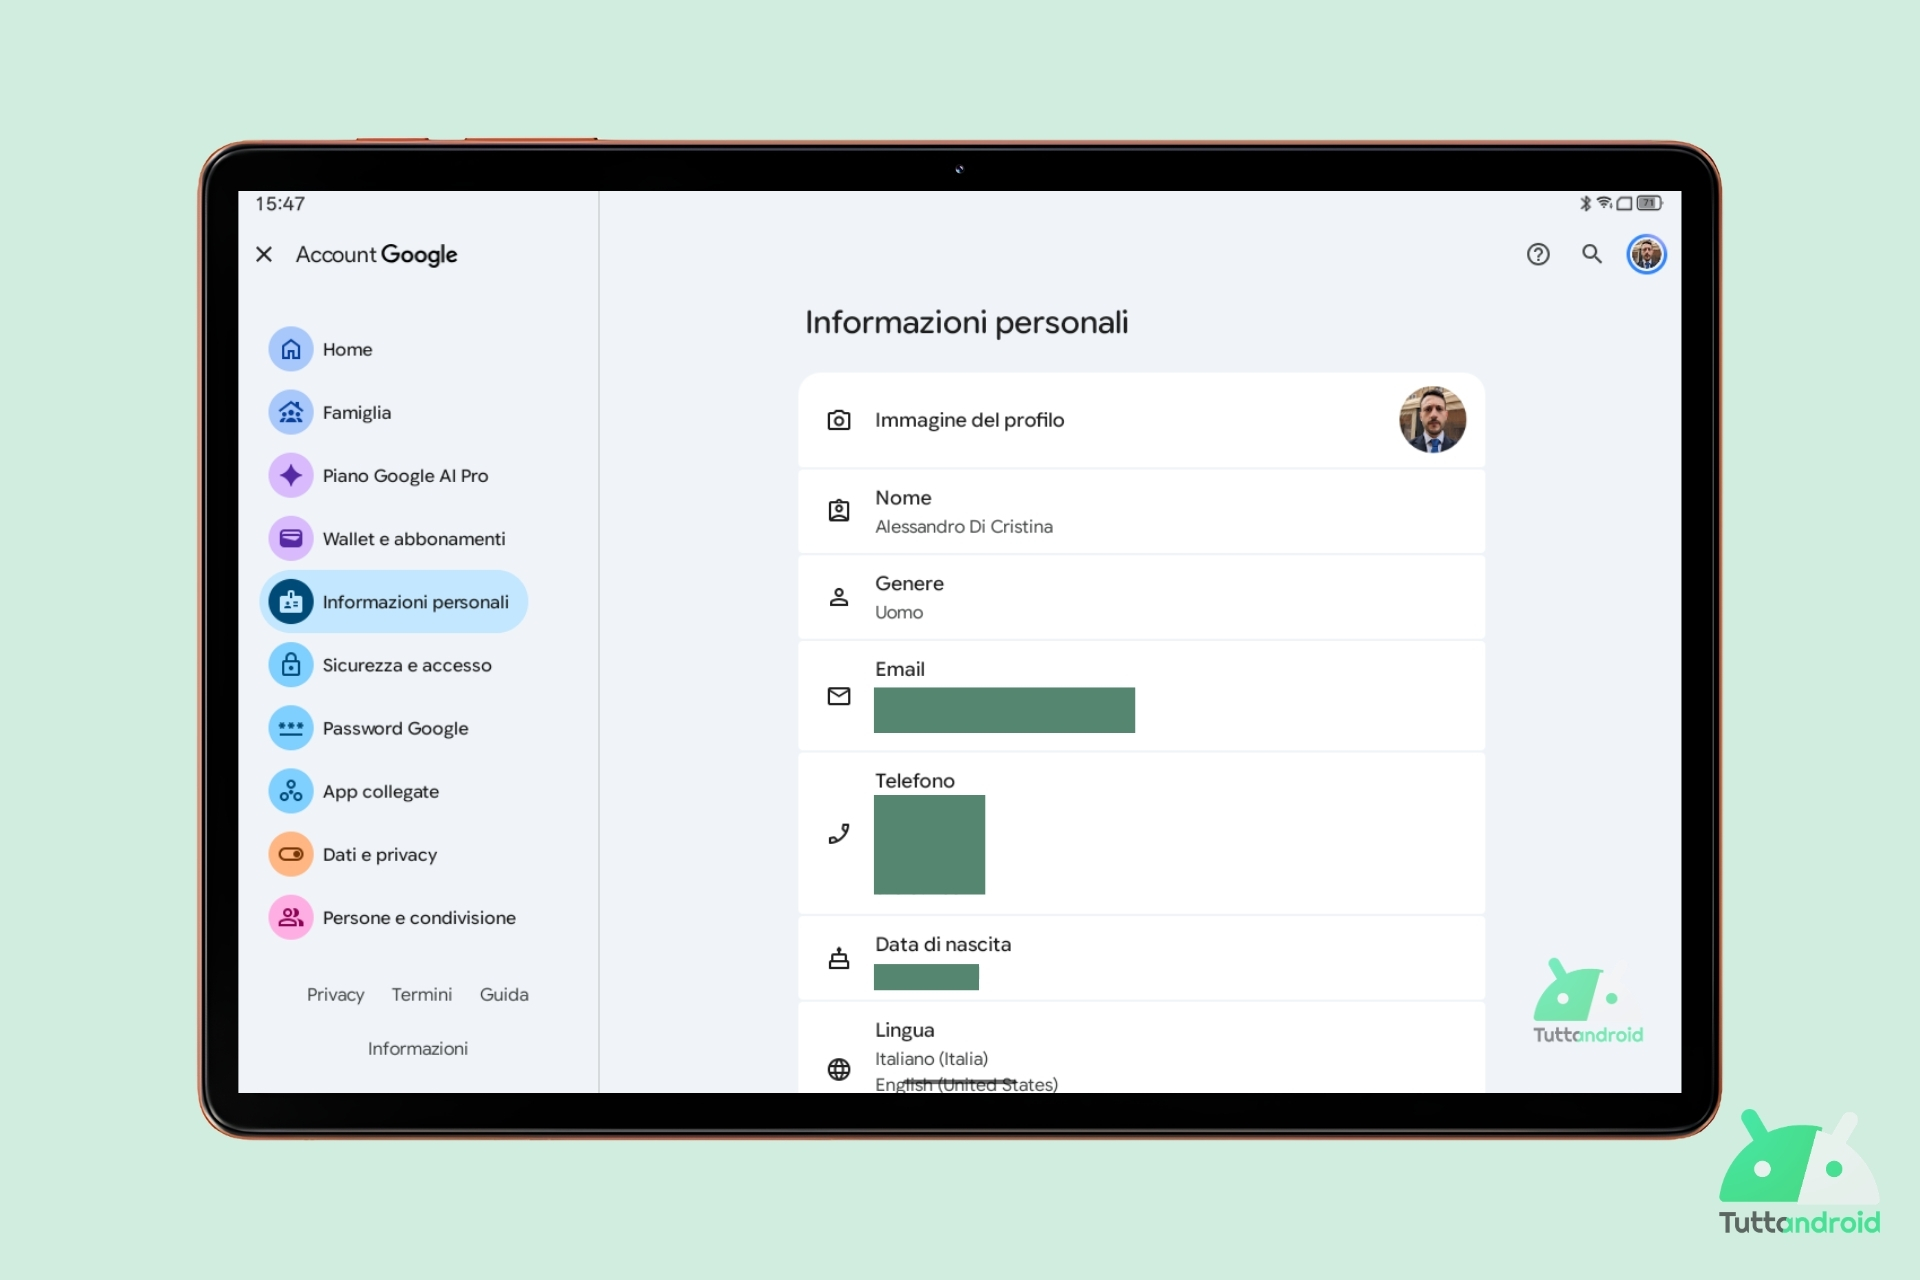Click the camera icon beside Immagine del profilo
This screenshot has width=1920, height=1280.
[x=839, y=420]
